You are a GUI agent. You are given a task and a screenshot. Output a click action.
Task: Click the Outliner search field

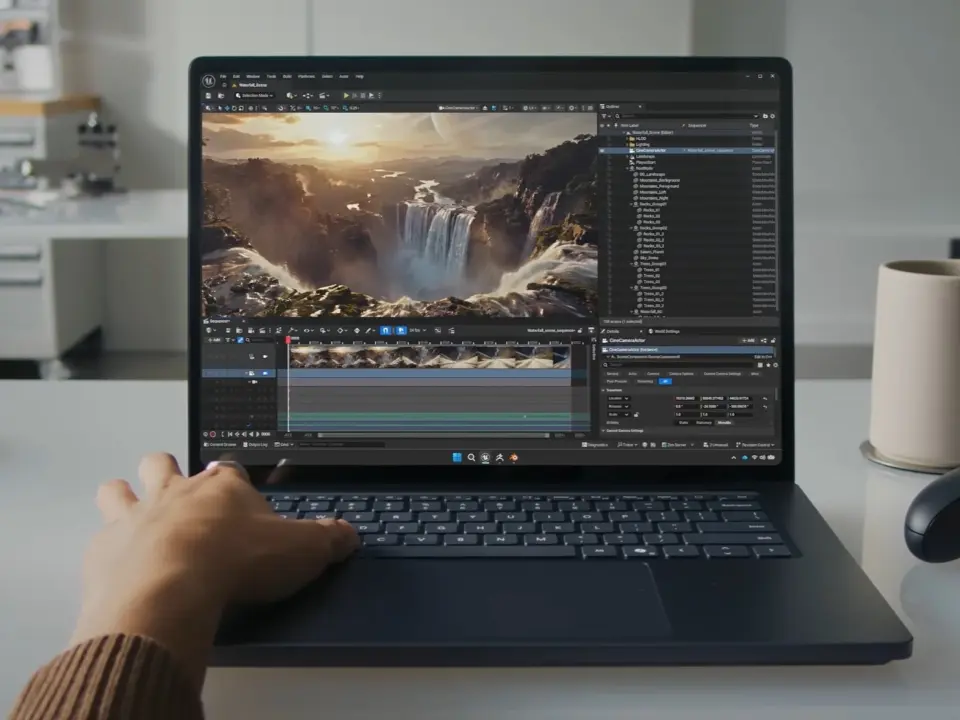click(689, 116)
